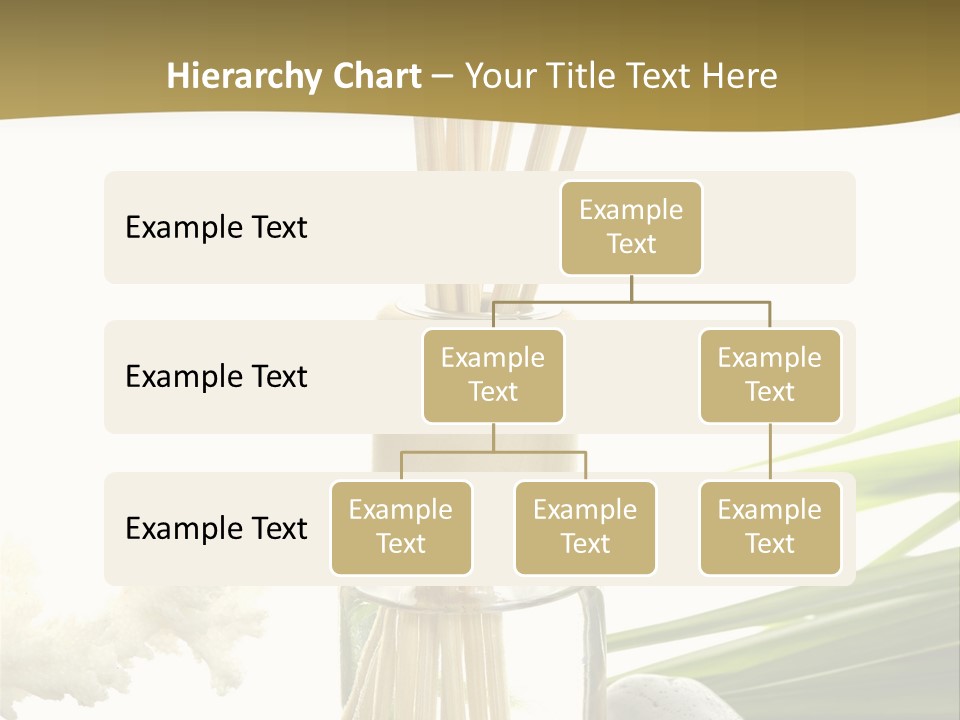
Task: Select the middle row "Example Text" label
Action: pyautogui.click(x=216, y=377)
